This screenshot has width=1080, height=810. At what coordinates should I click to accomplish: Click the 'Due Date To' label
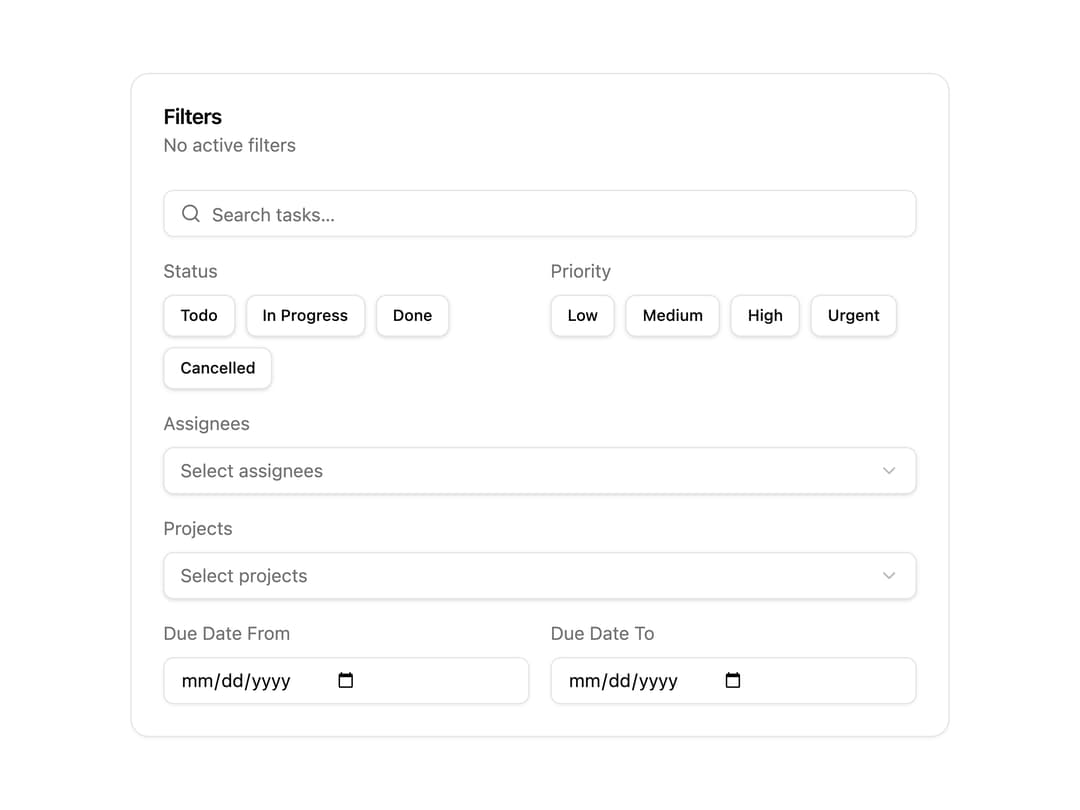(603, 633)
